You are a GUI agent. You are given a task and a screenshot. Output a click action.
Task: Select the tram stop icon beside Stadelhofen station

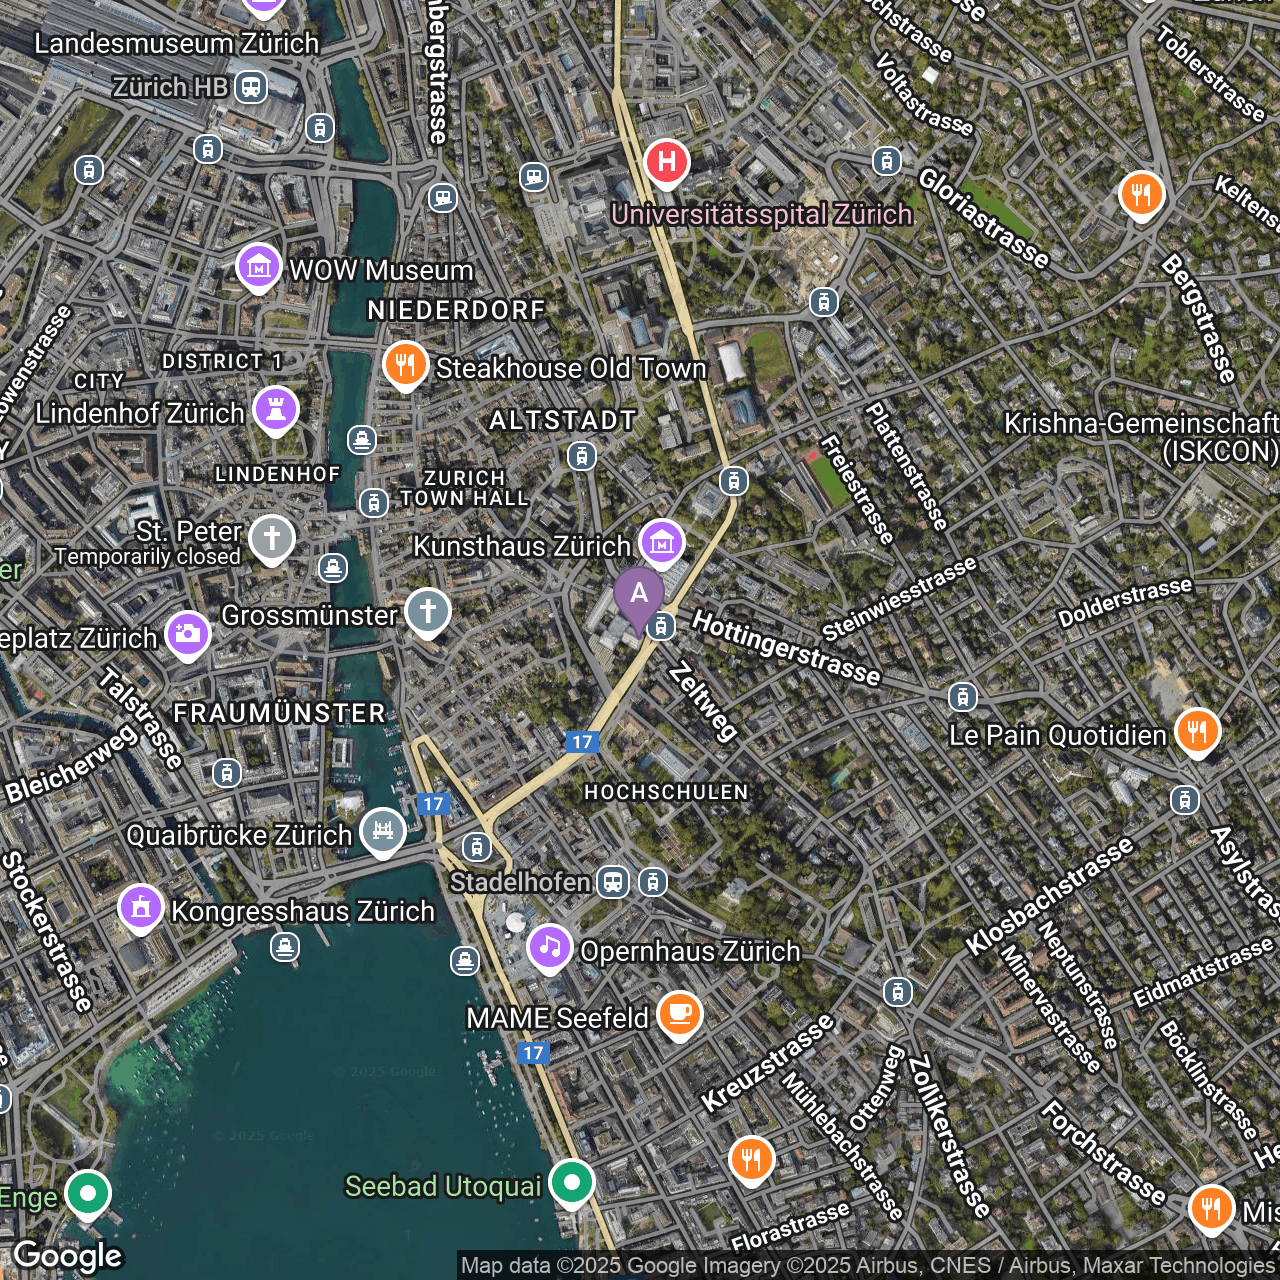coord(652,882)
